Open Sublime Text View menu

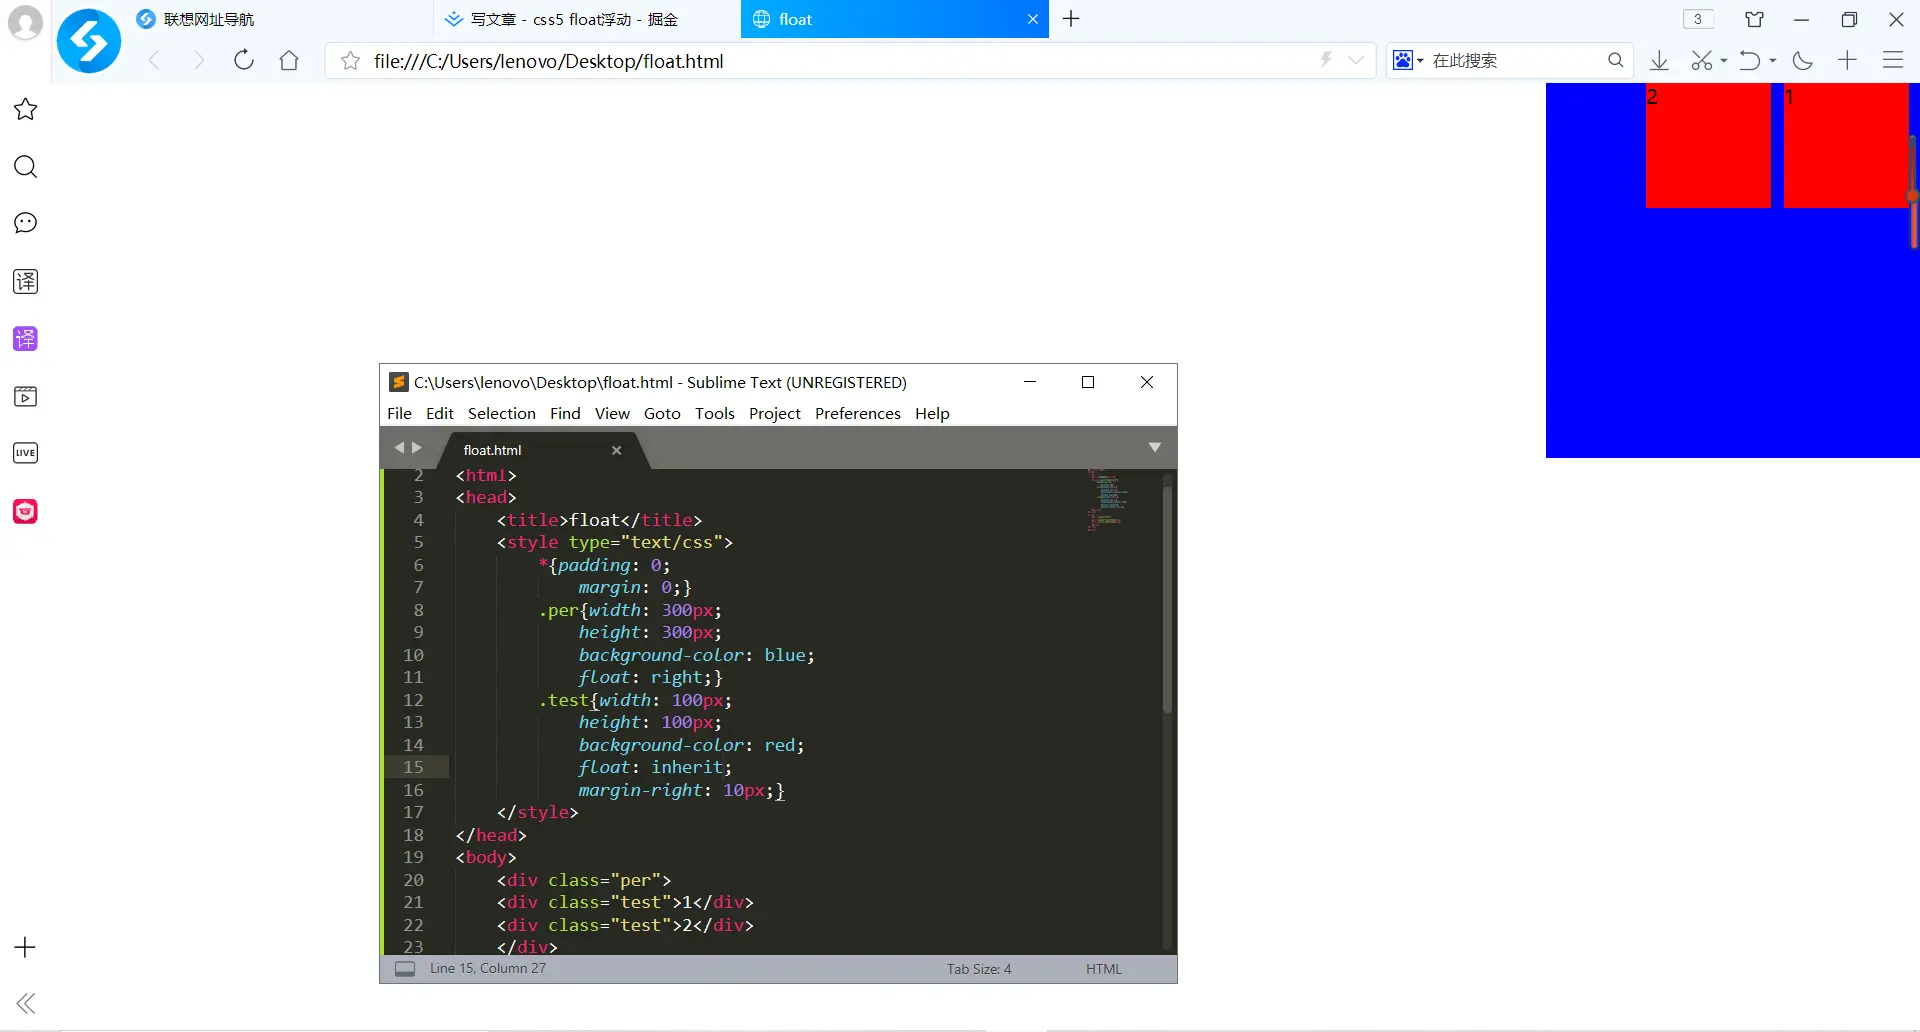(x=612, y=413)
